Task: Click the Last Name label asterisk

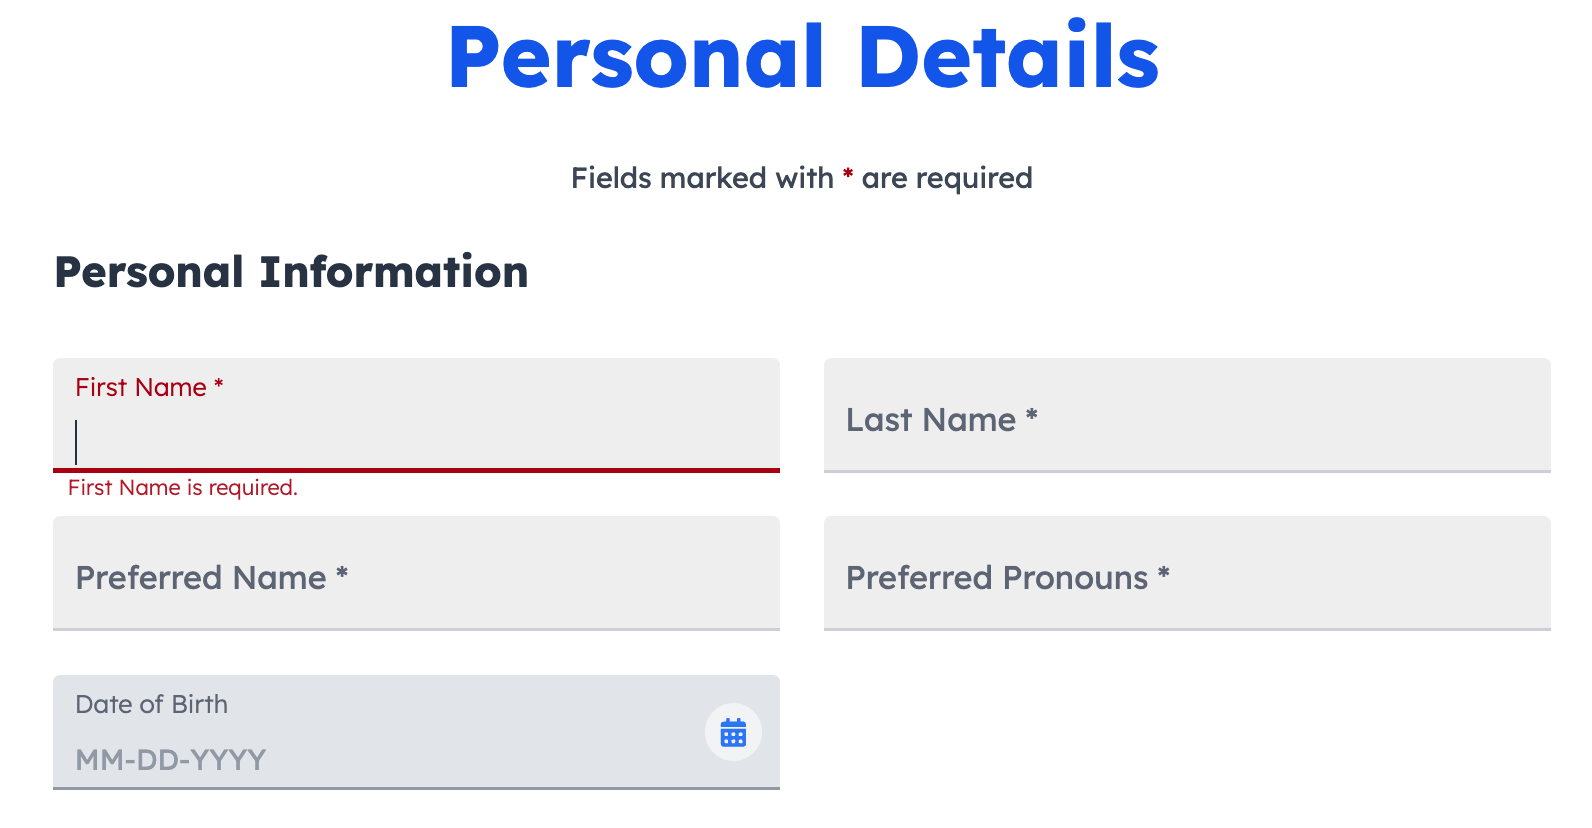Action: pos(1032,415)
